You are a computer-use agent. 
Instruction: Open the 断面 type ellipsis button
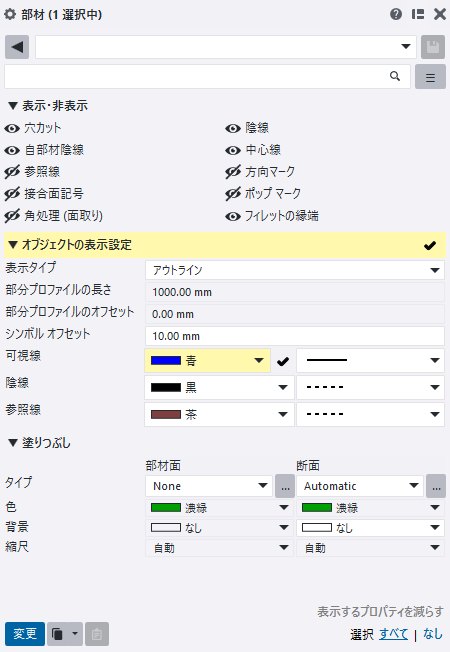click(436, 486)
